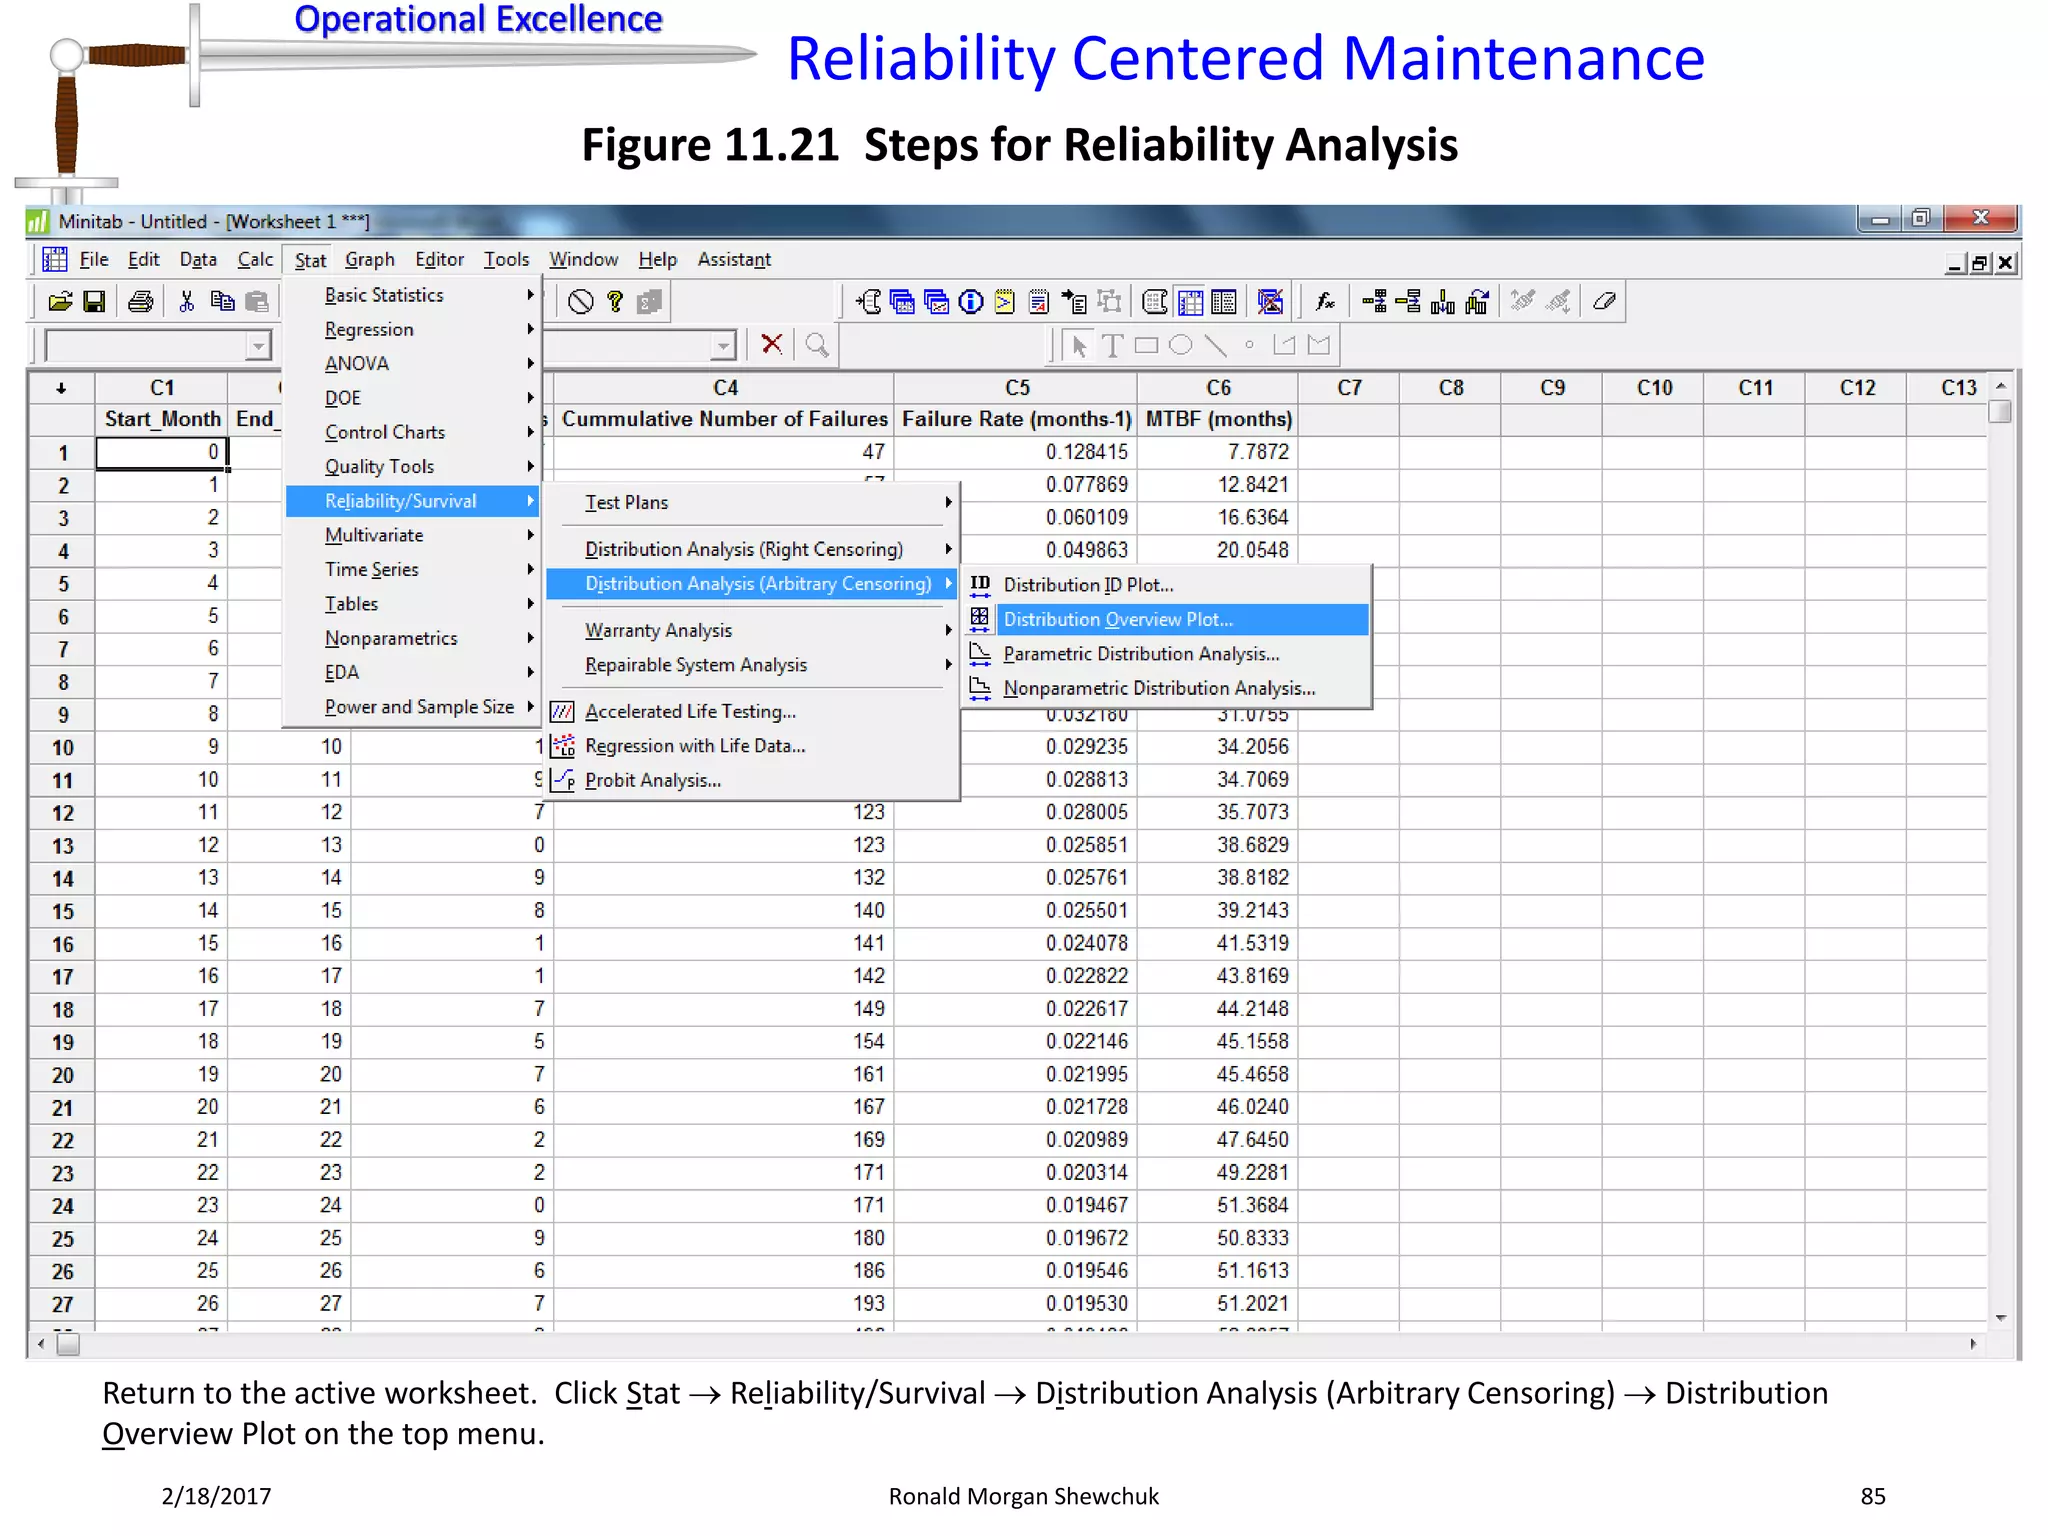Choose Probit Analysis menu entry
Screen dimensions: 2048x1536
pyautogui.click(x=753, y=780)
